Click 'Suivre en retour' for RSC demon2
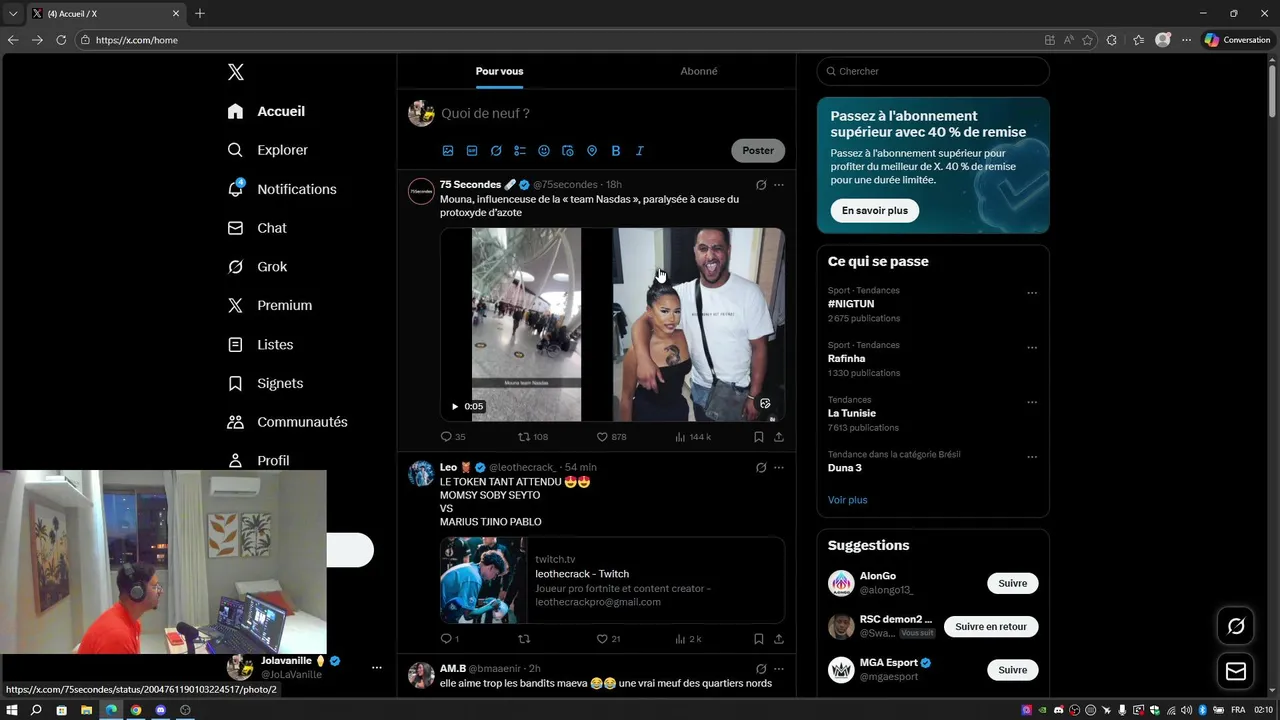Screen dimensions: 1280x720 [x=991, y=627]
